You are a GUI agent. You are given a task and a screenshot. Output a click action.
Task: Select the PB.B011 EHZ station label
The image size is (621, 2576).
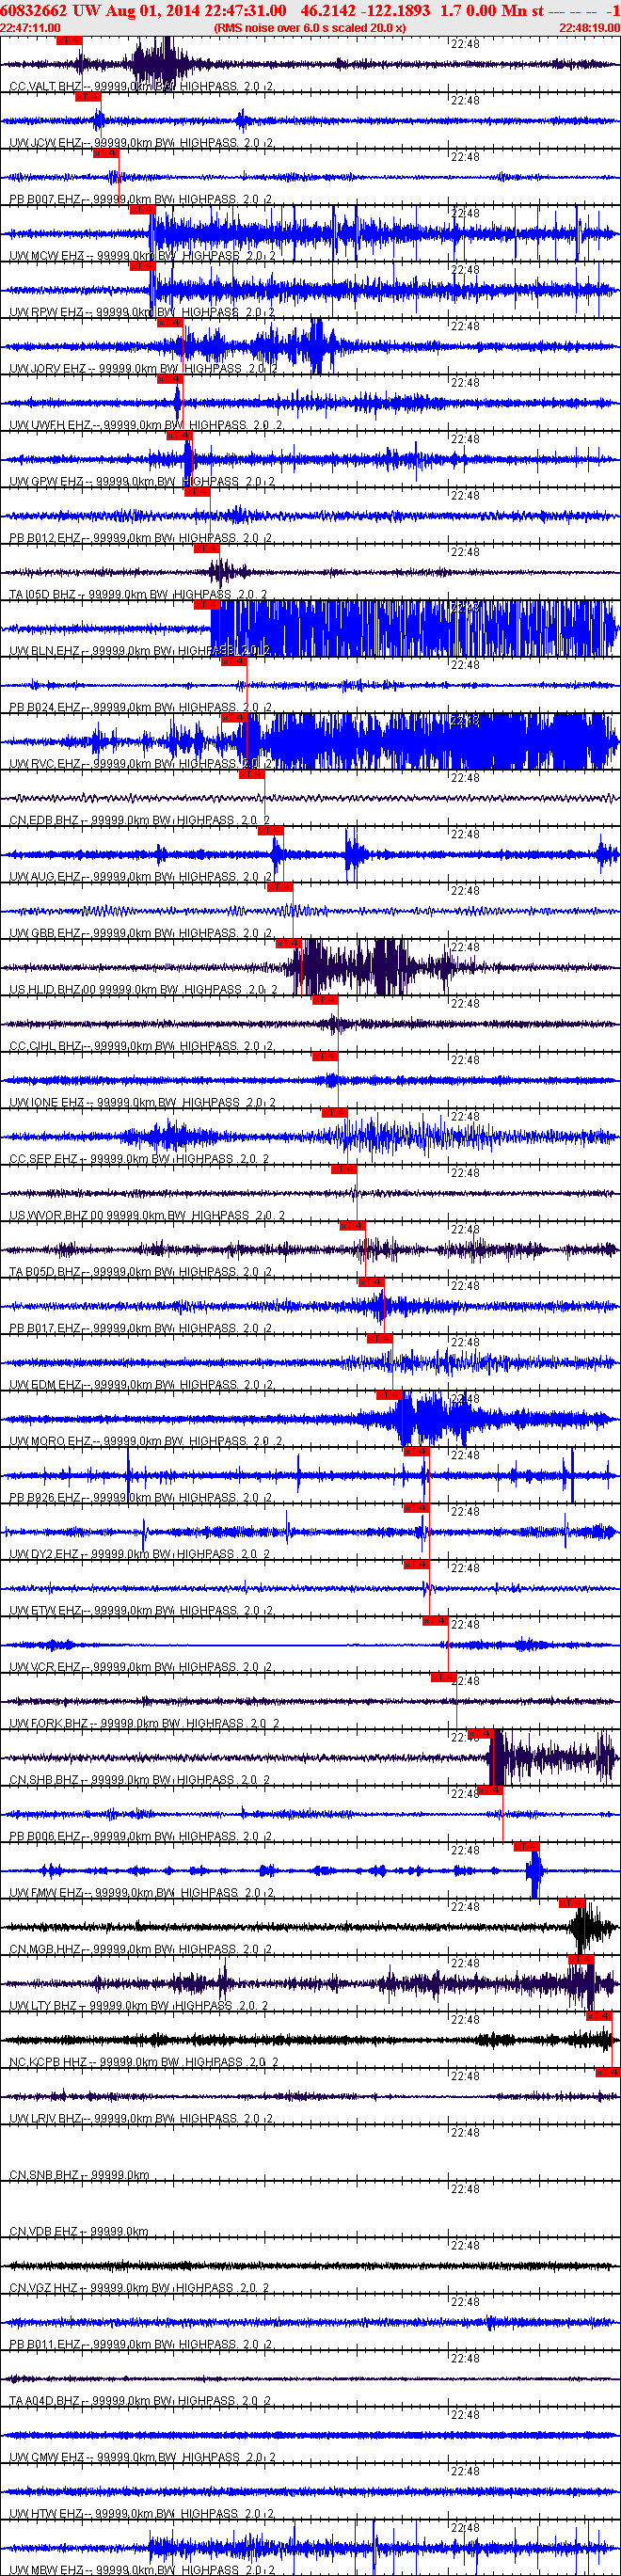pos(141,2345)
